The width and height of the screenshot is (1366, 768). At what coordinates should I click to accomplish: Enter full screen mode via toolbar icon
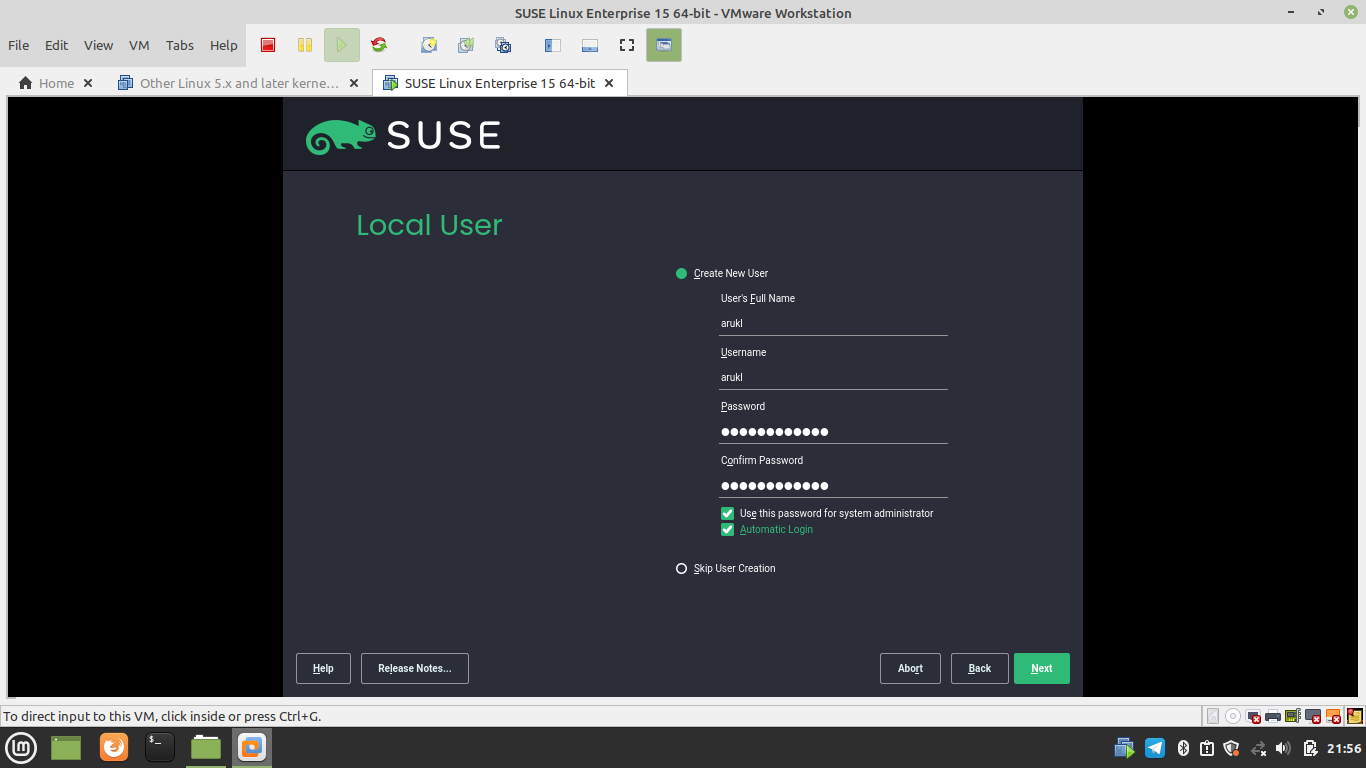627,45
